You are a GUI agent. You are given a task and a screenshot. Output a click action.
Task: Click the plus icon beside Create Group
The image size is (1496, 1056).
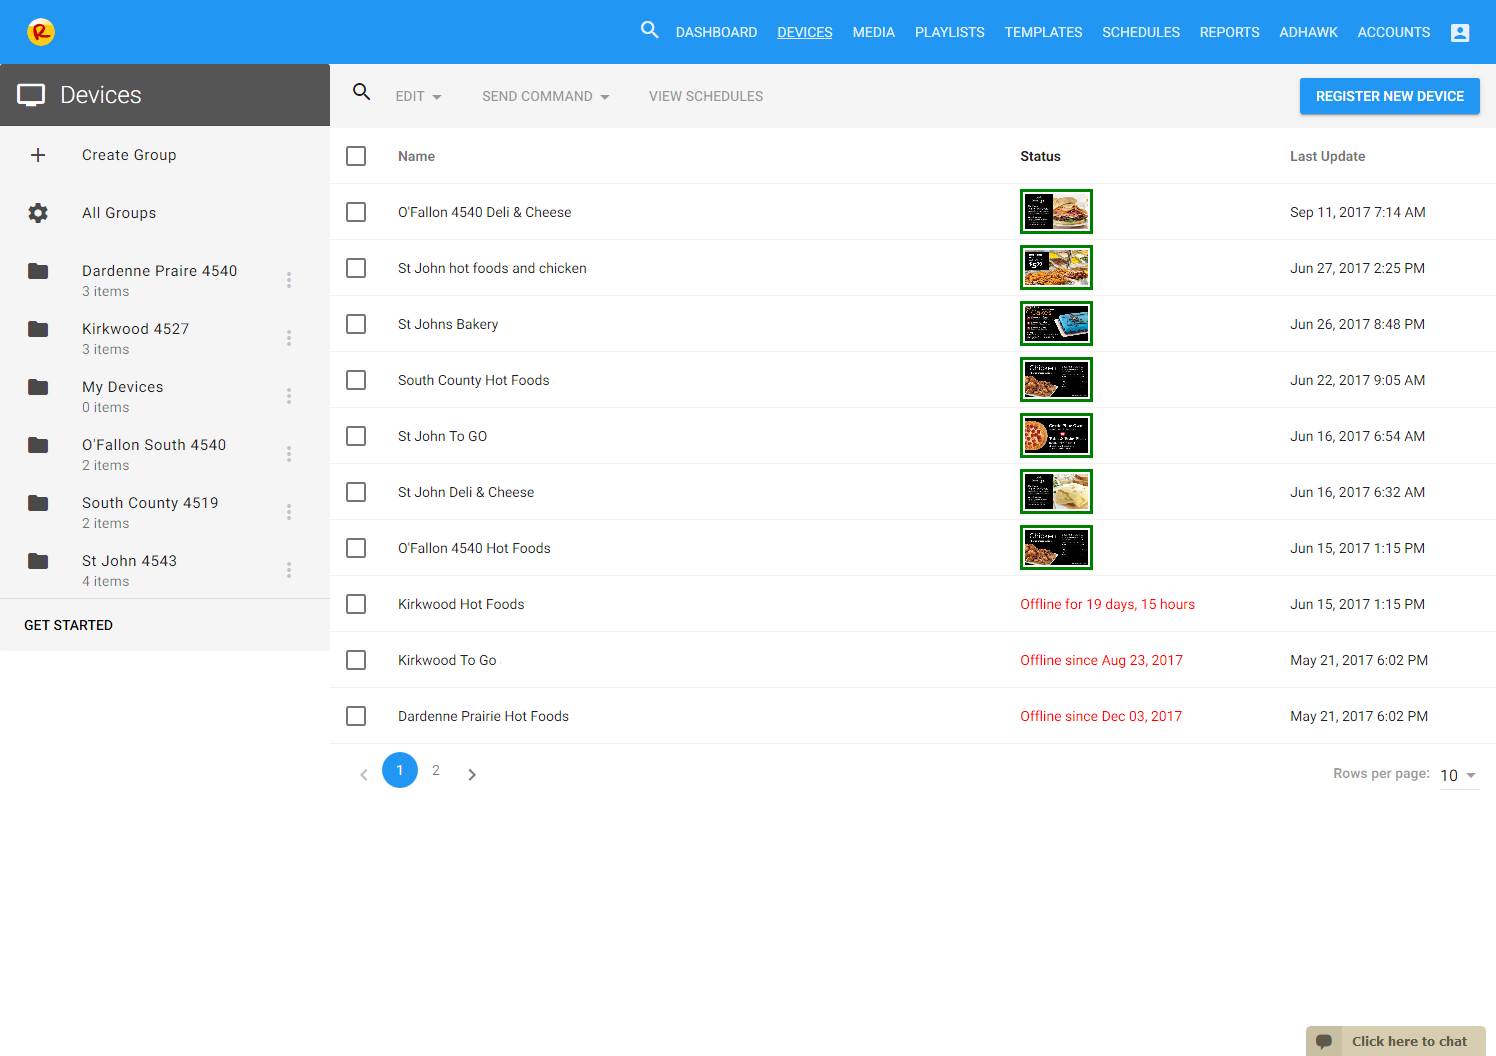38,155
